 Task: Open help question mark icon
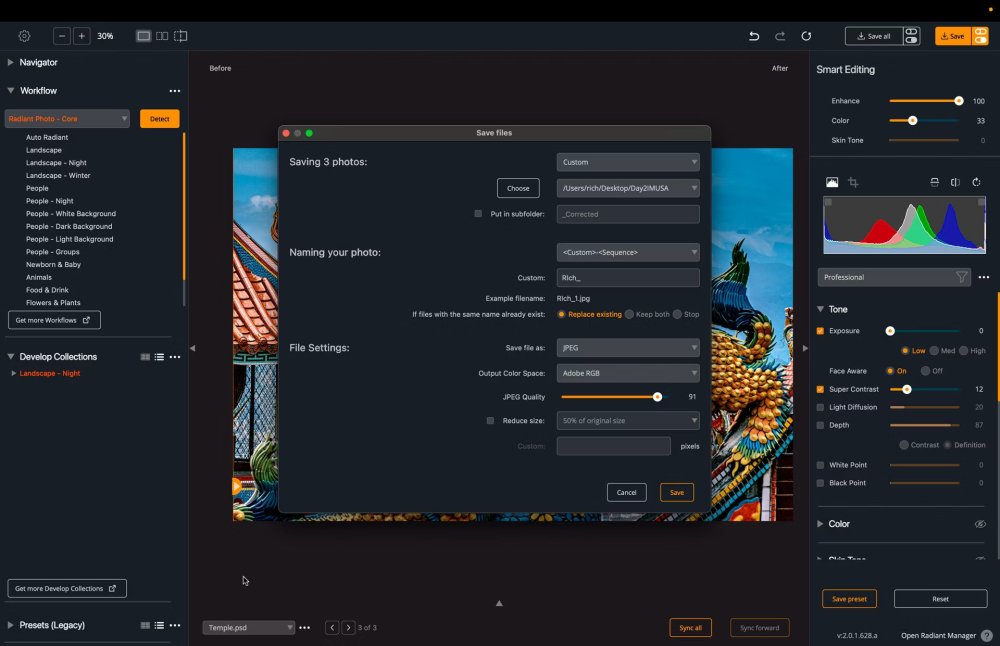click(987, 635)
